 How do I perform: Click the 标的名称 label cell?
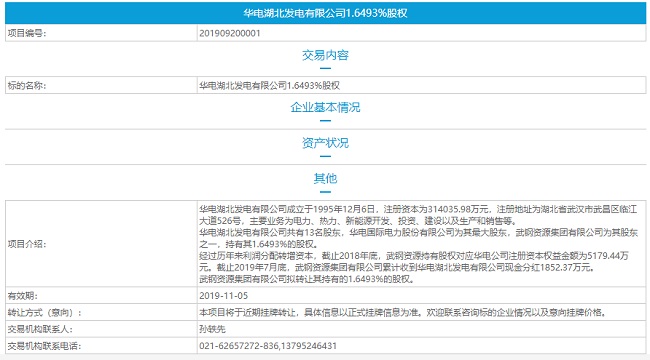[x=101, y=85]
